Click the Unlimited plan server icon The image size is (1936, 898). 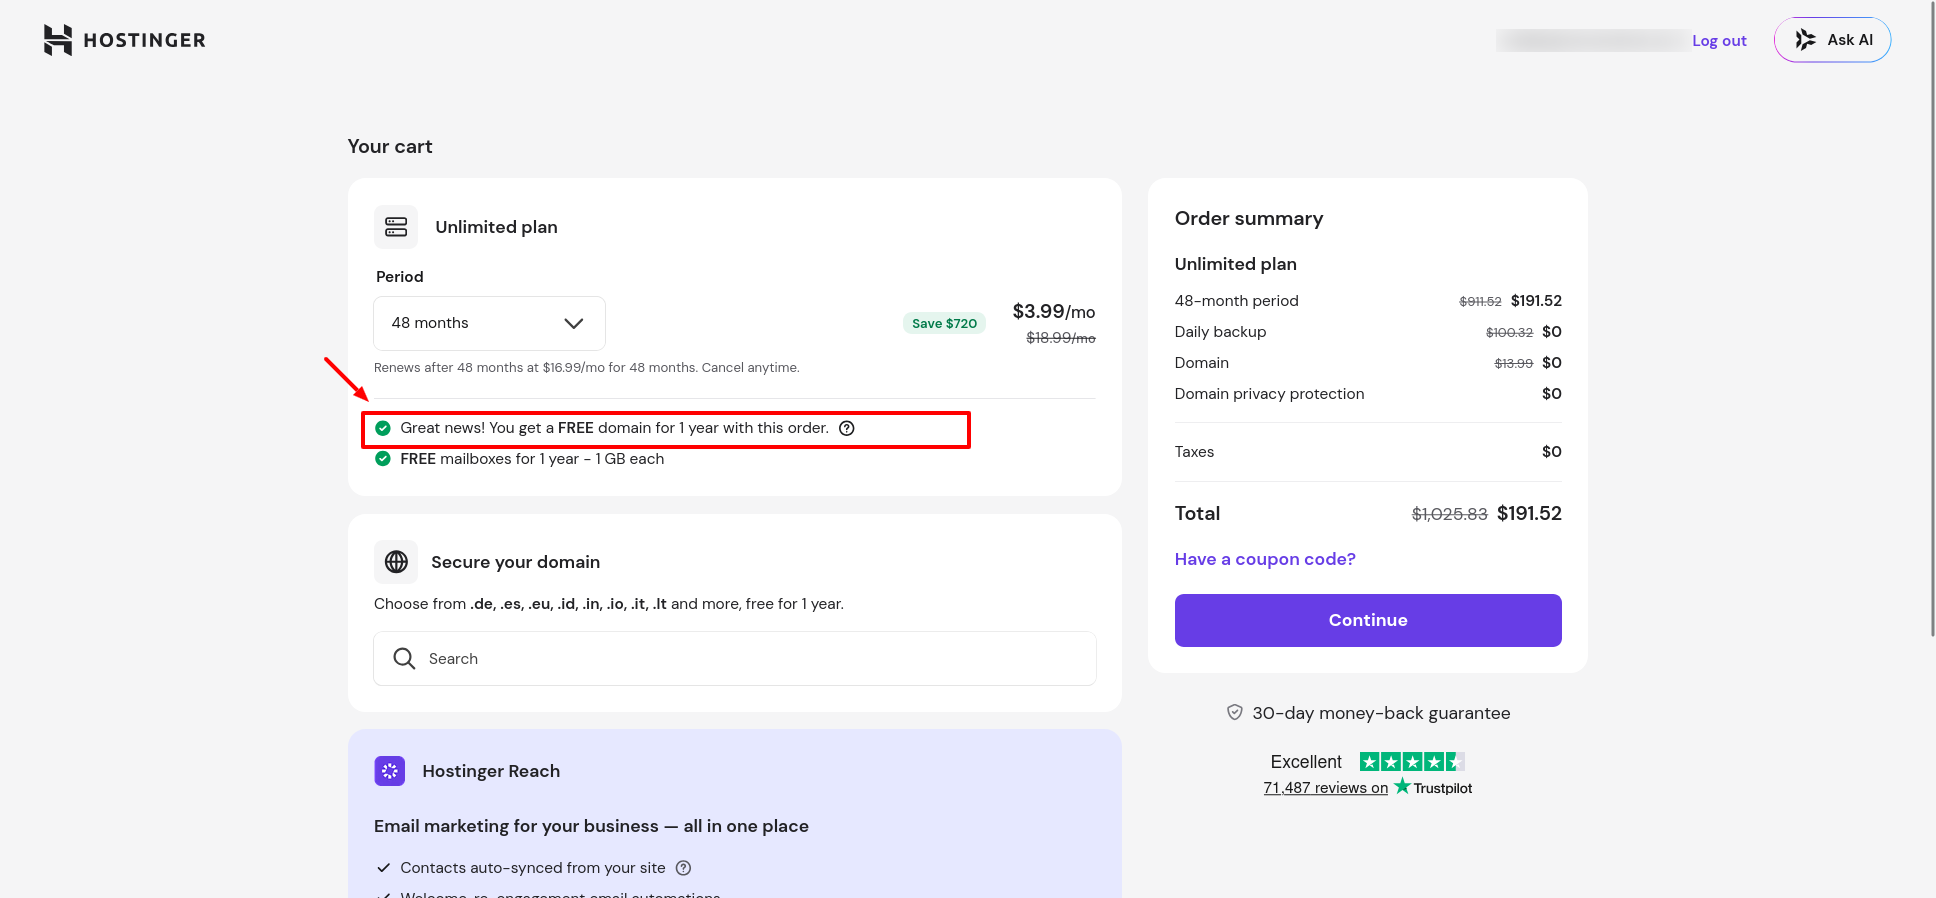(396, 227)
